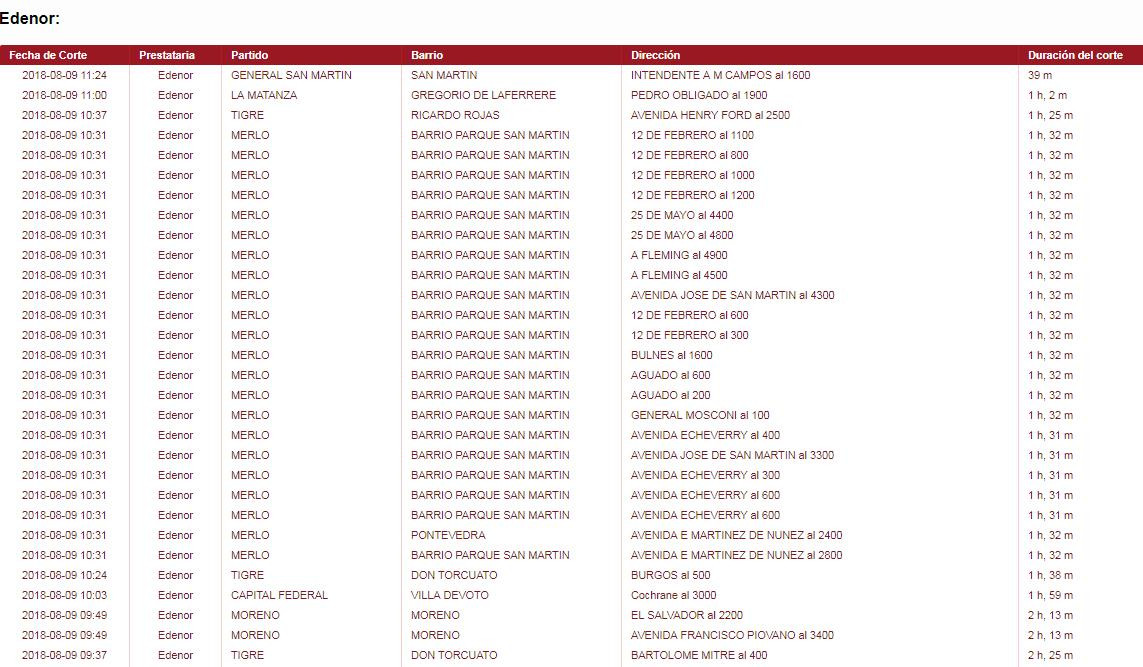
Task: Select 'AVENIDA E MARTINEZ DE NUNEZ al 2400'
Action: 736,535
